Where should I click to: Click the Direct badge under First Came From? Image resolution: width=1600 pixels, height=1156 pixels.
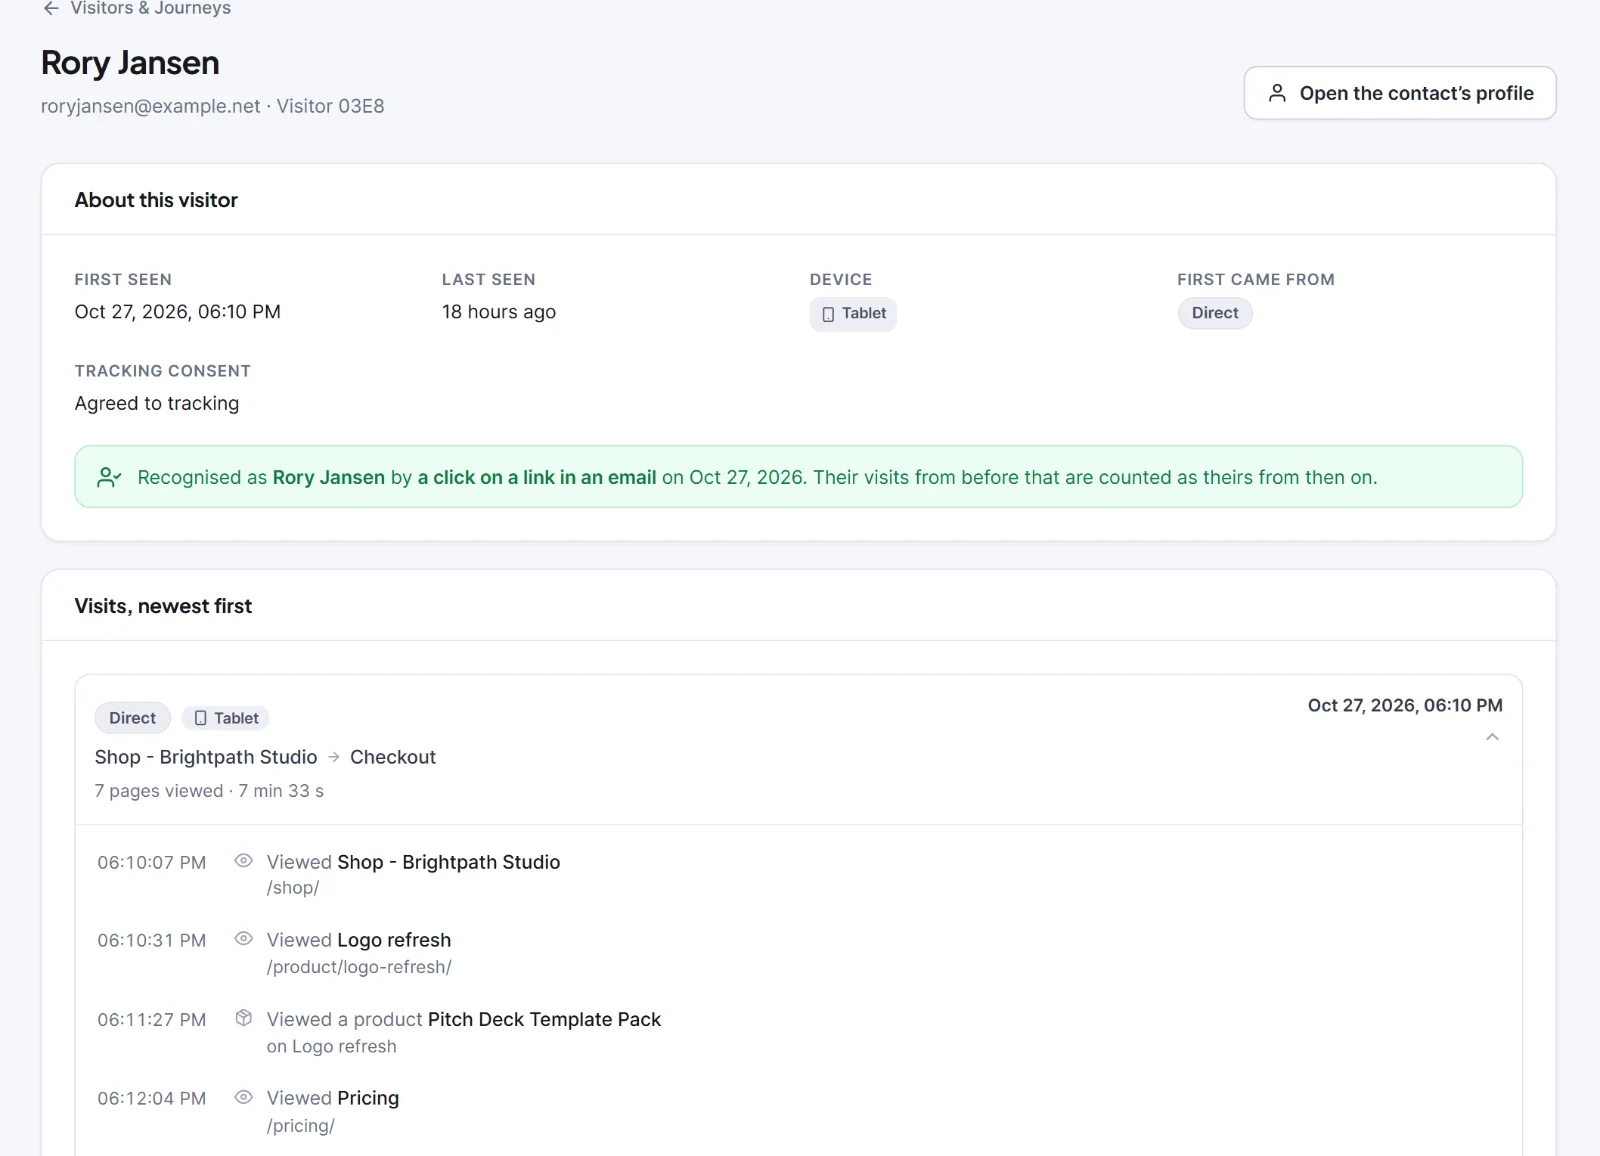[1215, 313]
